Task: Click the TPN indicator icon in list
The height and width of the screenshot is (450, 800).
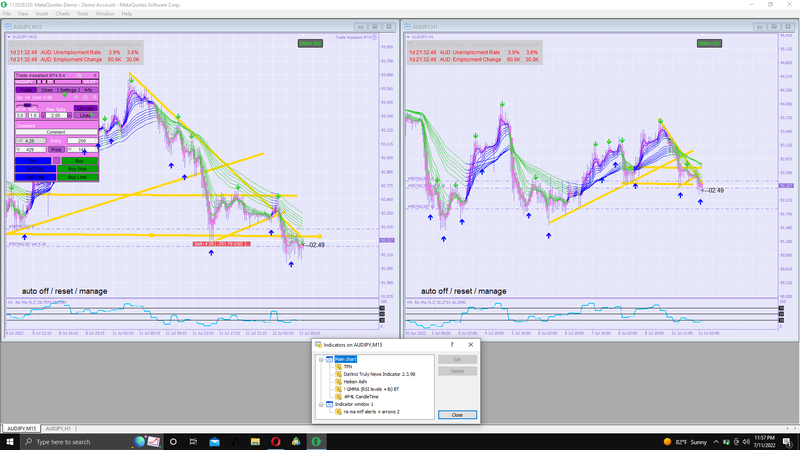Action: click(x=337, y=366)
